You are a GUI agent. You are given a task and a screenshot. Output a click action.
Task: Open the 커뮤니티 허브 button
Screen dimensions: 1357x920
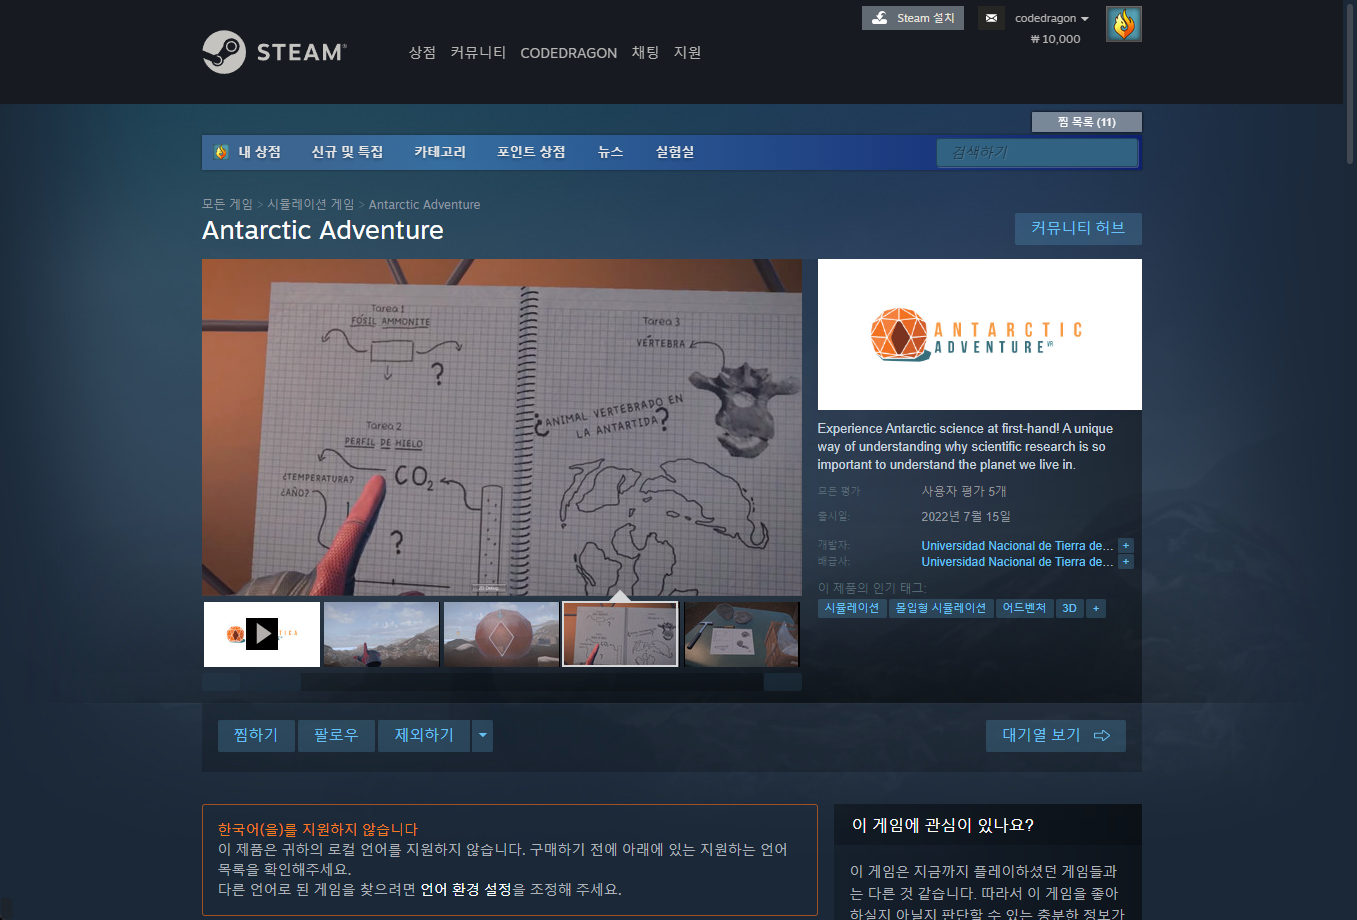point(1078,228)
